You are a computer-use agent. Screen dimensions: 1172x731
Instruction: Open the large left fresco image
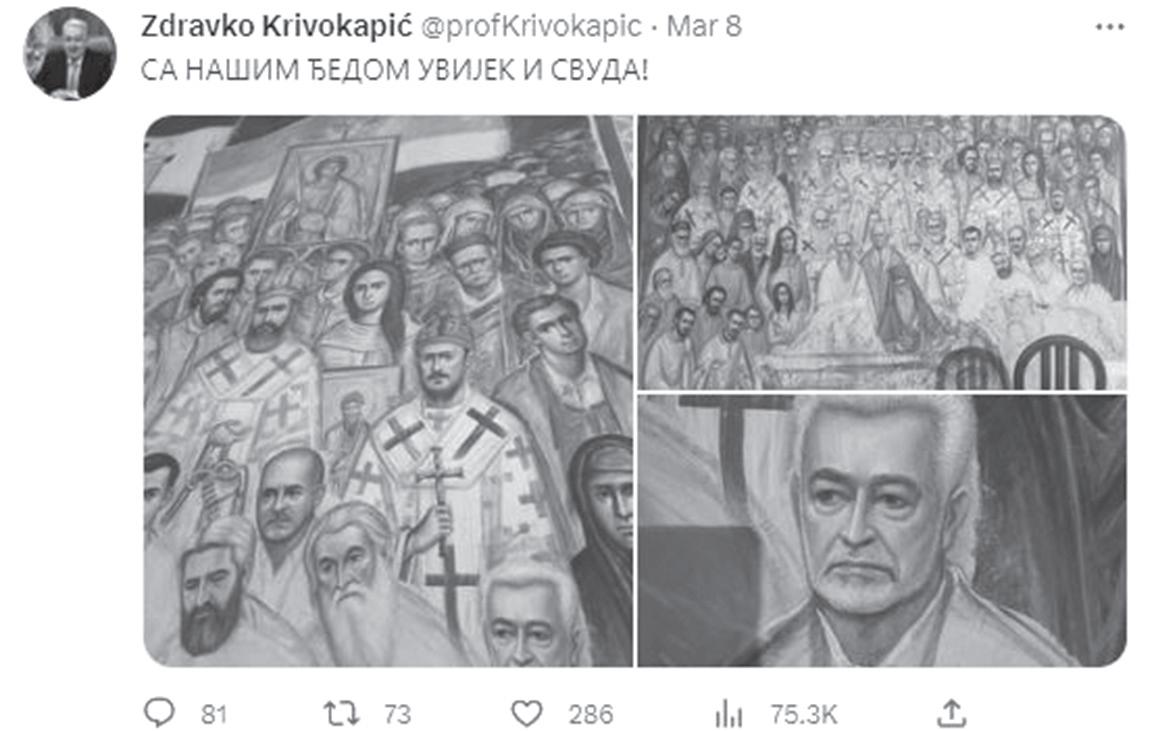pos(389,391)
